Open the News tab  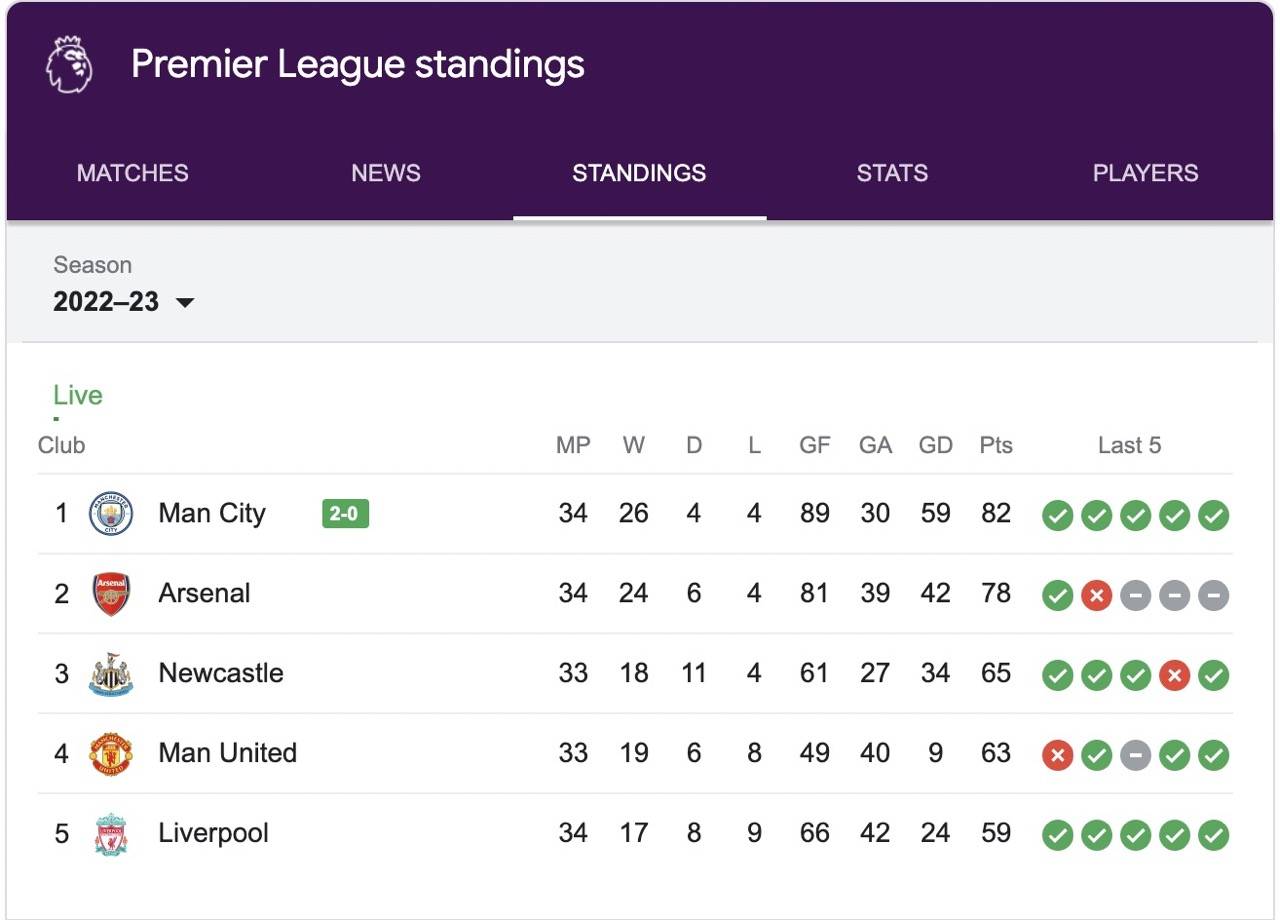pos(386,173)
